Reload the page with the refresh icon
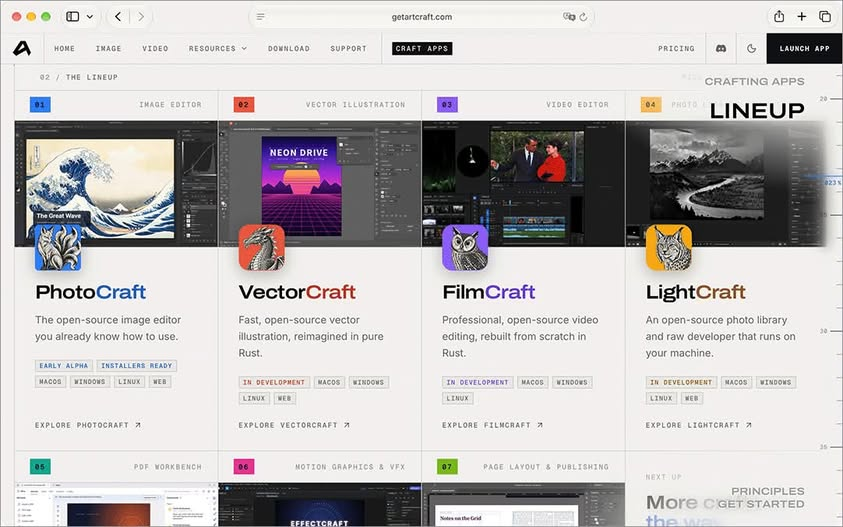 tap(583, 17)
